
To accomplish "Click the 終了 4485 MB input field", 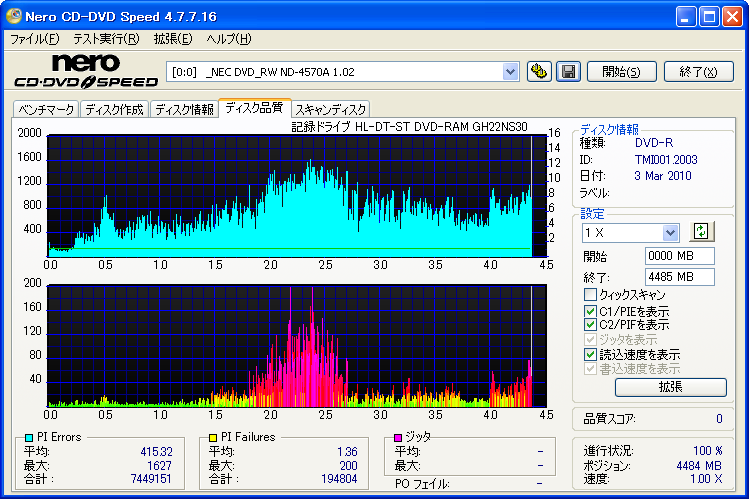I will click(x=679, y=277).
